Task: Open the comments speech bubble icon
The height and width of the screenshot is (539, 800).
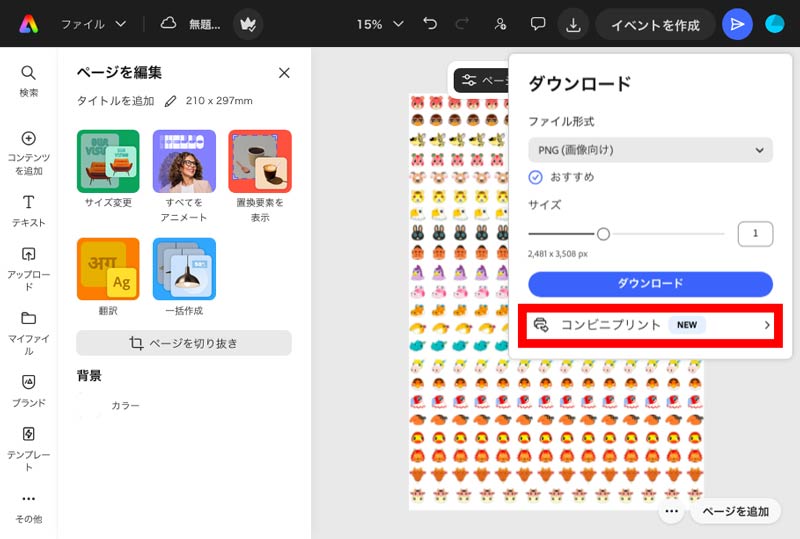Action: pos(538,23)
